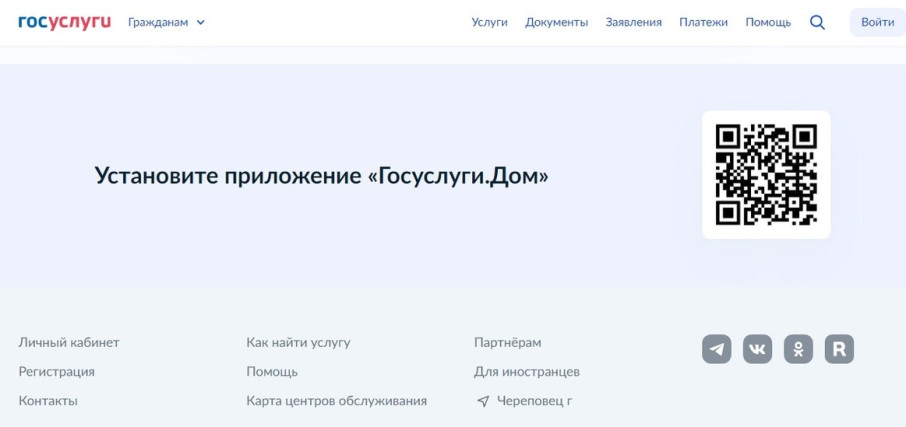
Task: Click the footer Помощь link
Action: point(272,372)
